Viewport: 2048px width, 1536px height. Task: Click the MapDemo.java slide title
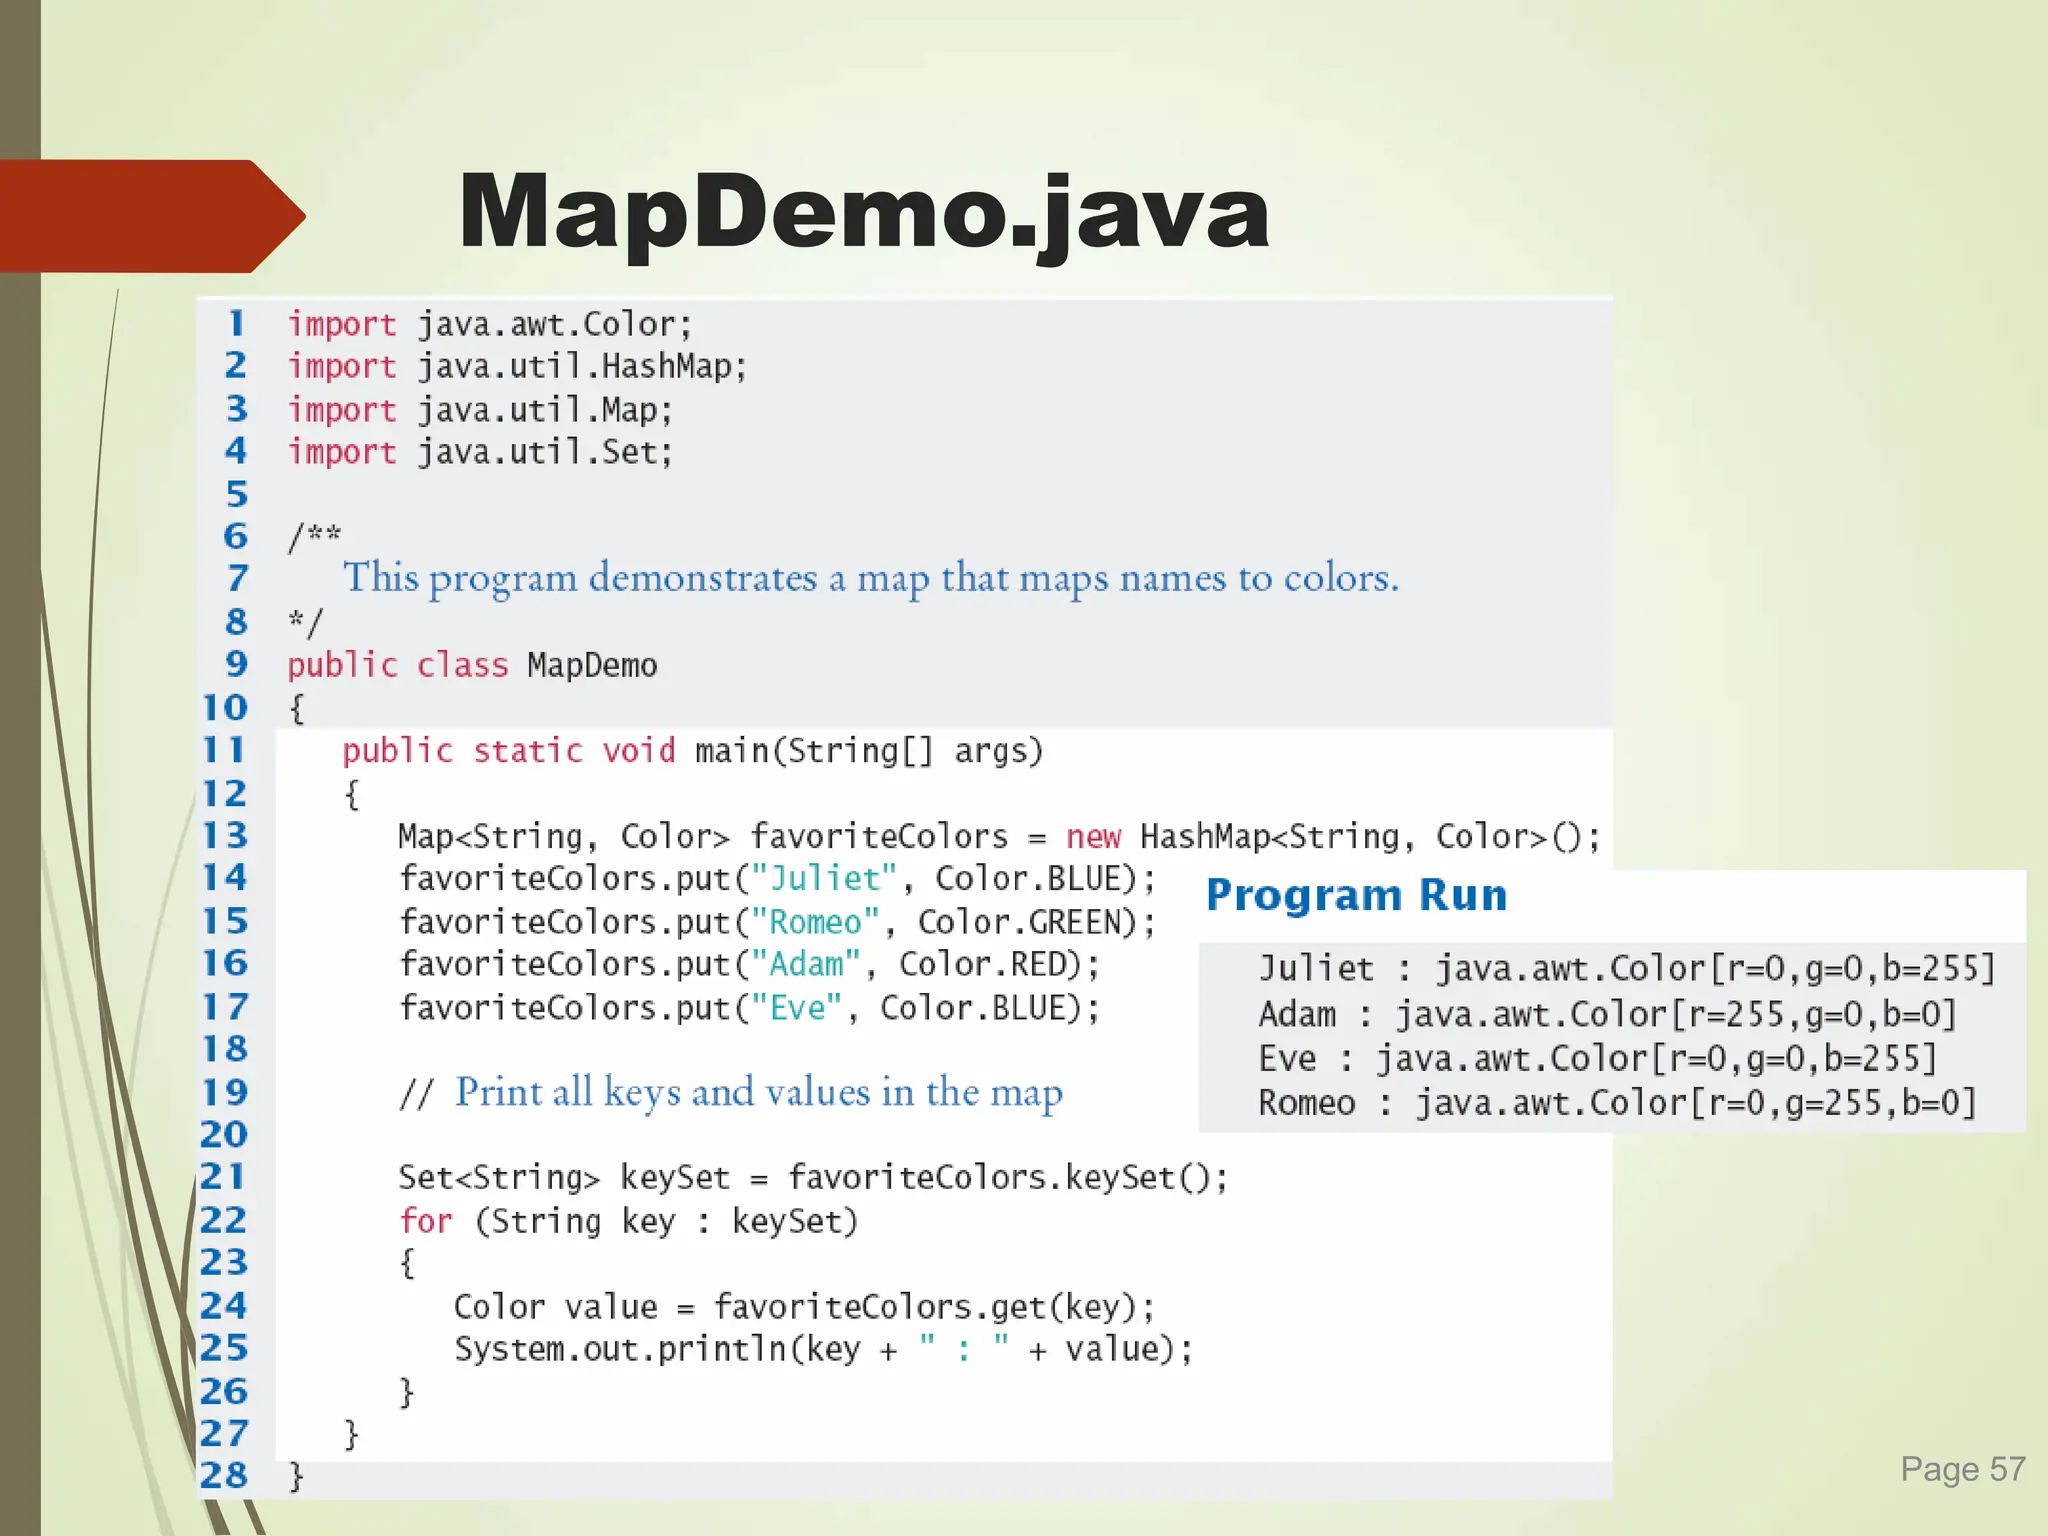coord(863,212)
